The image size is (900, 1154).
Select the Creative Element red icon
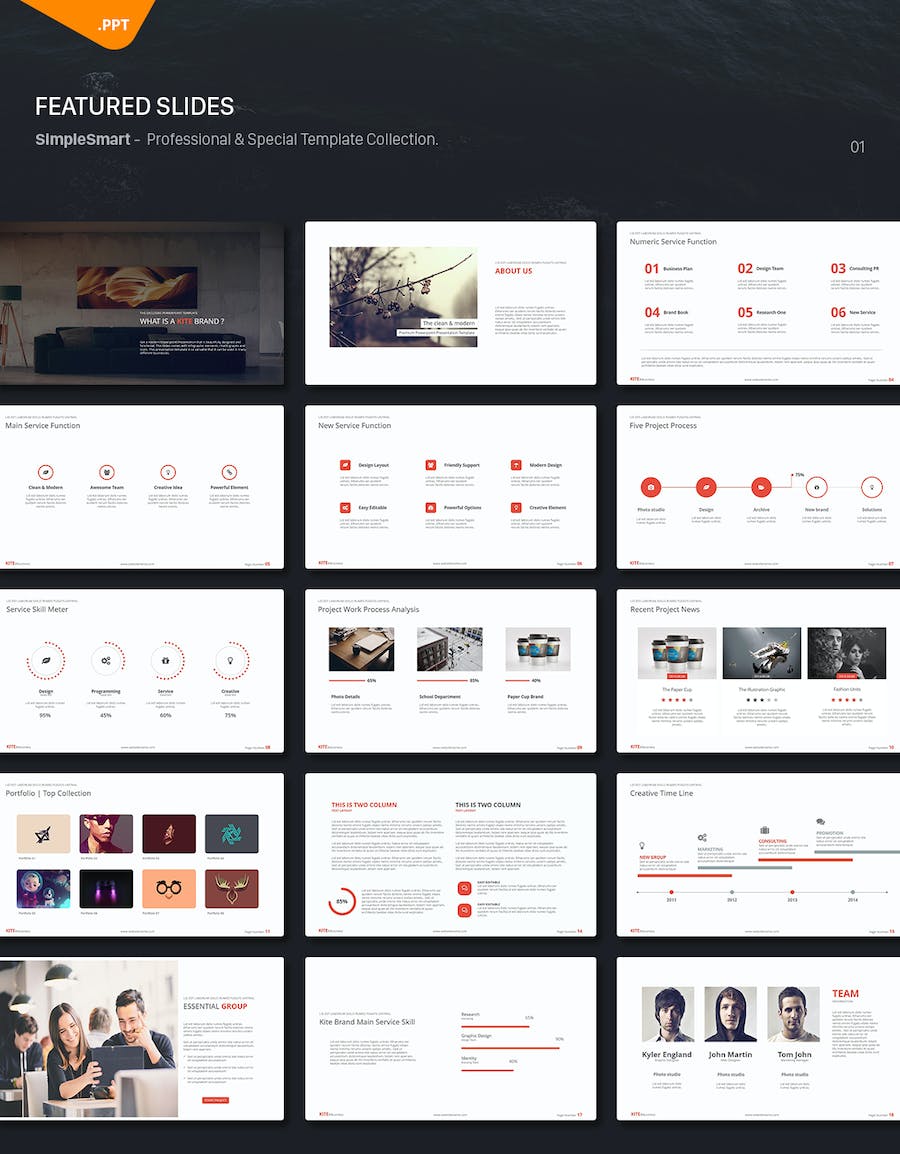(516, 508)
